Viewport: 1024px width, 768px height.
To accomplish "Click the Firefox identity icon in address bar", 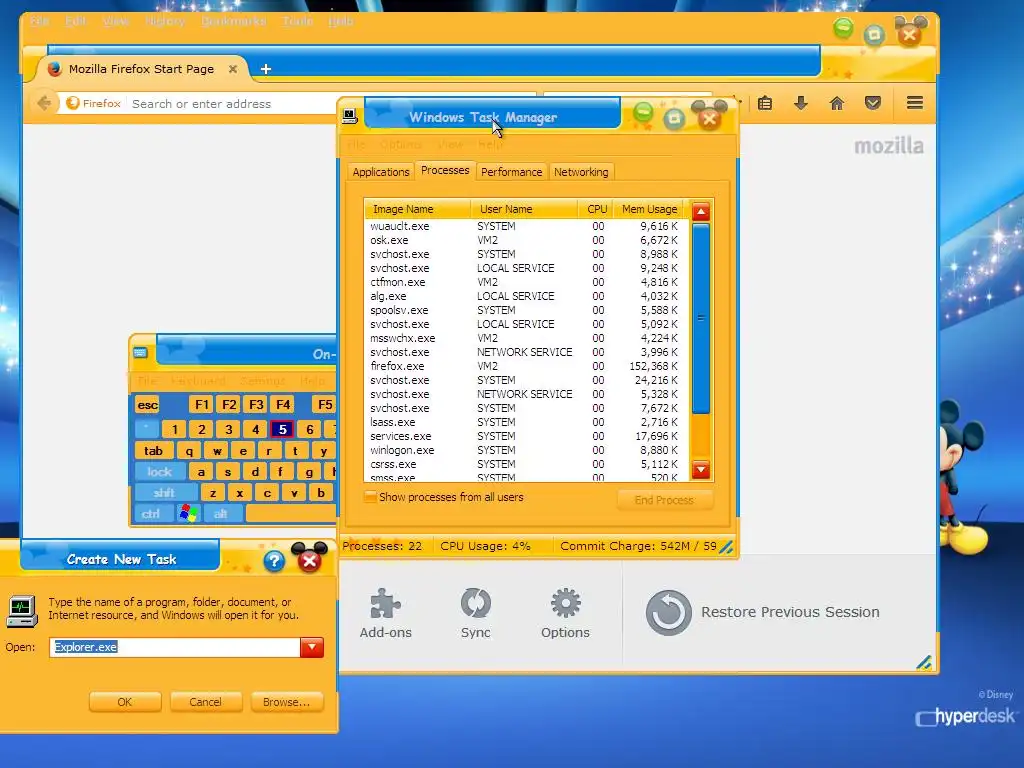I will (x=94, y=103).
